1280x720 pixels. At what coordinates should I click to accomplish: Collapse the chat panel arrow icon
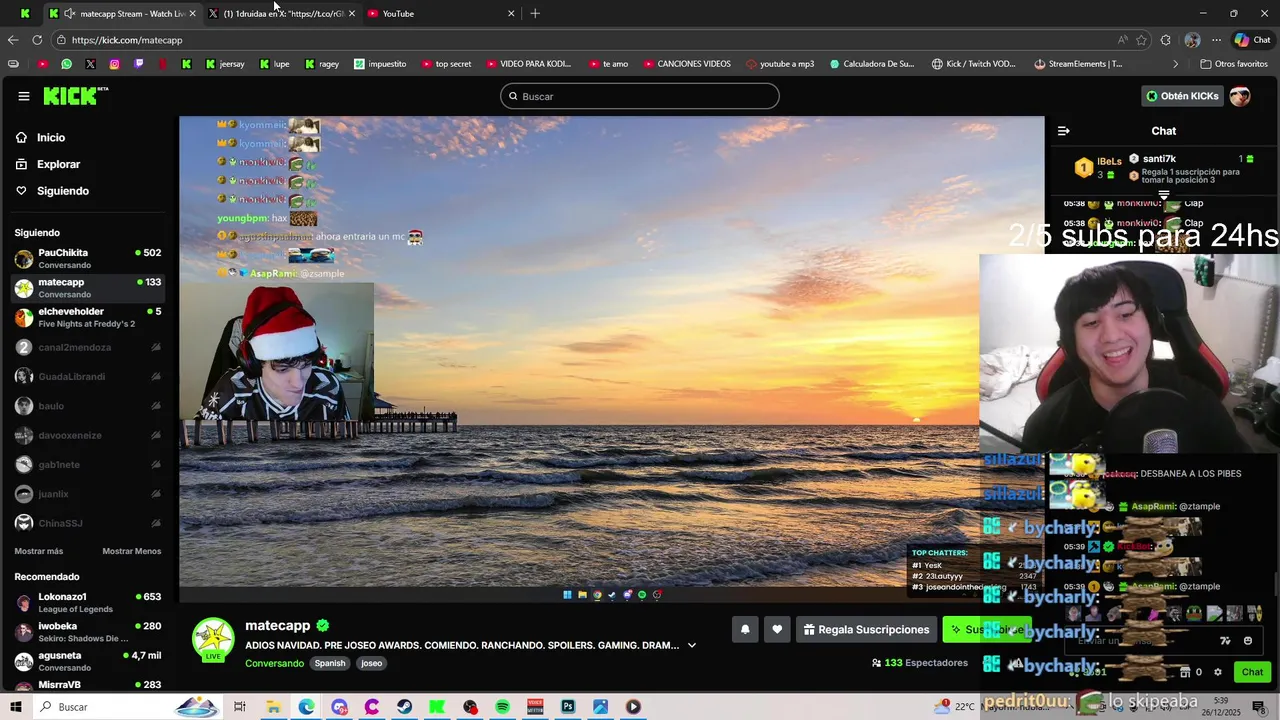[1064, 131]
